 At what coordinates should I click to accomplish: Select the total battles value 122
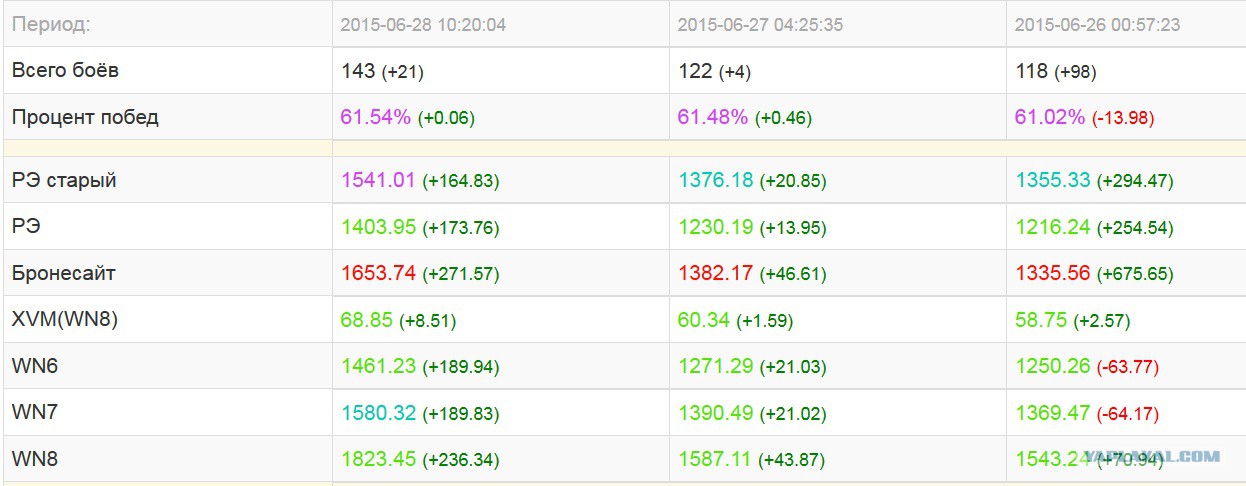pyautogui.click(x=695, y=71)
